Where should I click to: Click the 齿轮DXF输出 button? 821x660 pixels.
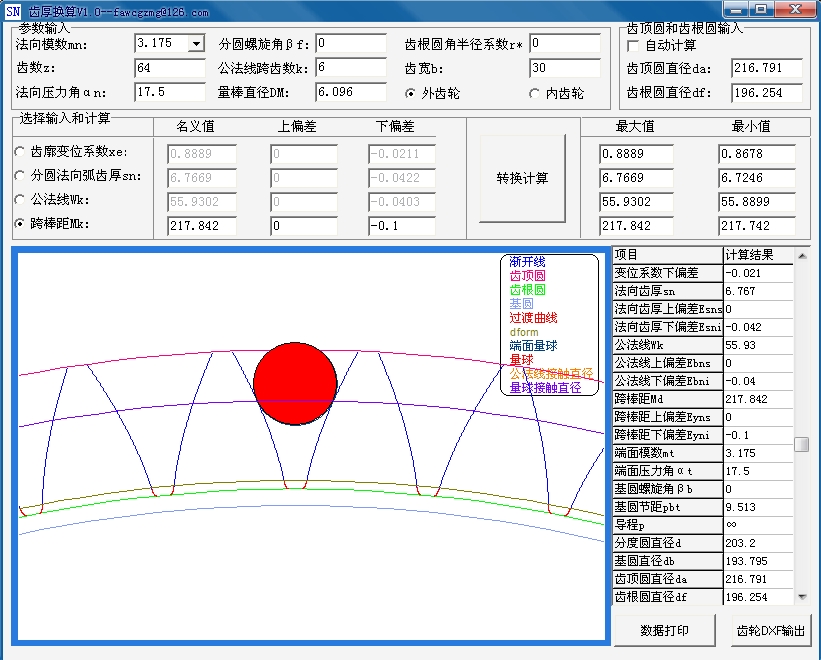(771, 631)
